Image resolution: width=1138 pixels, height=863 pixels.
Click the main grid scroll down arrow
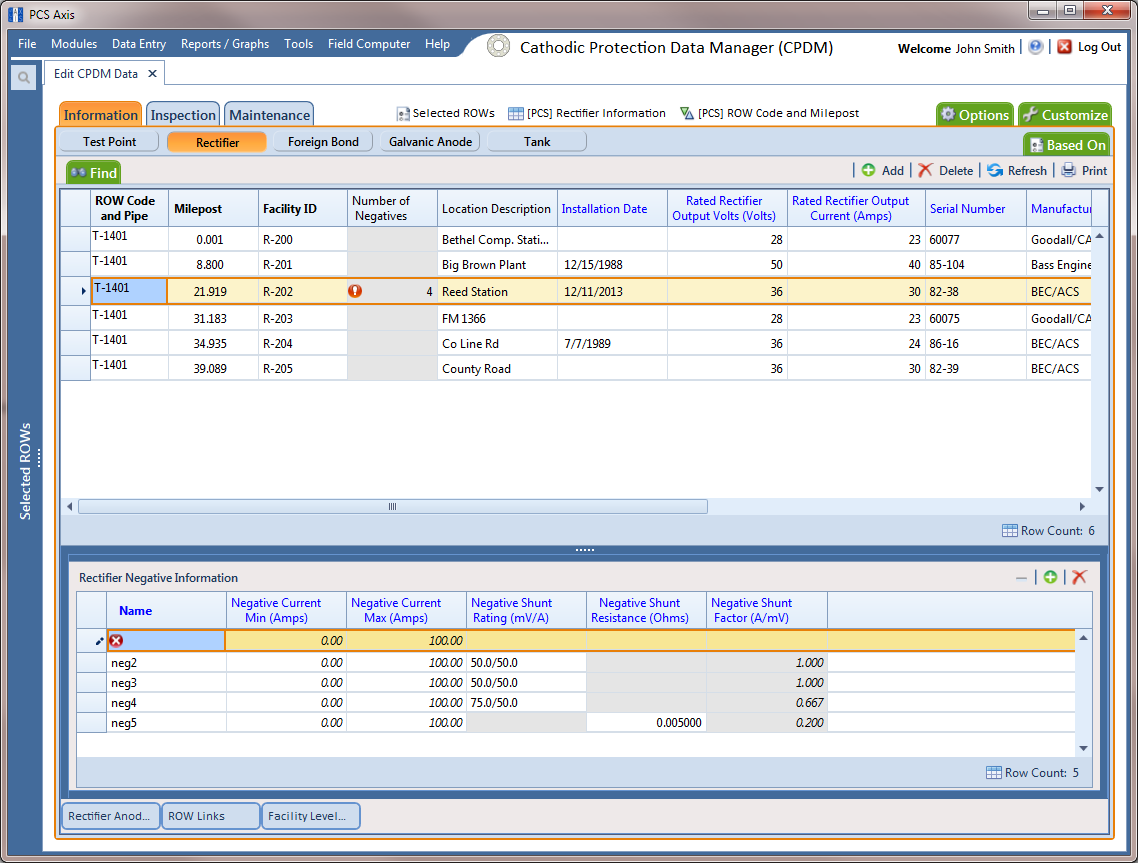coord(1100,489)
